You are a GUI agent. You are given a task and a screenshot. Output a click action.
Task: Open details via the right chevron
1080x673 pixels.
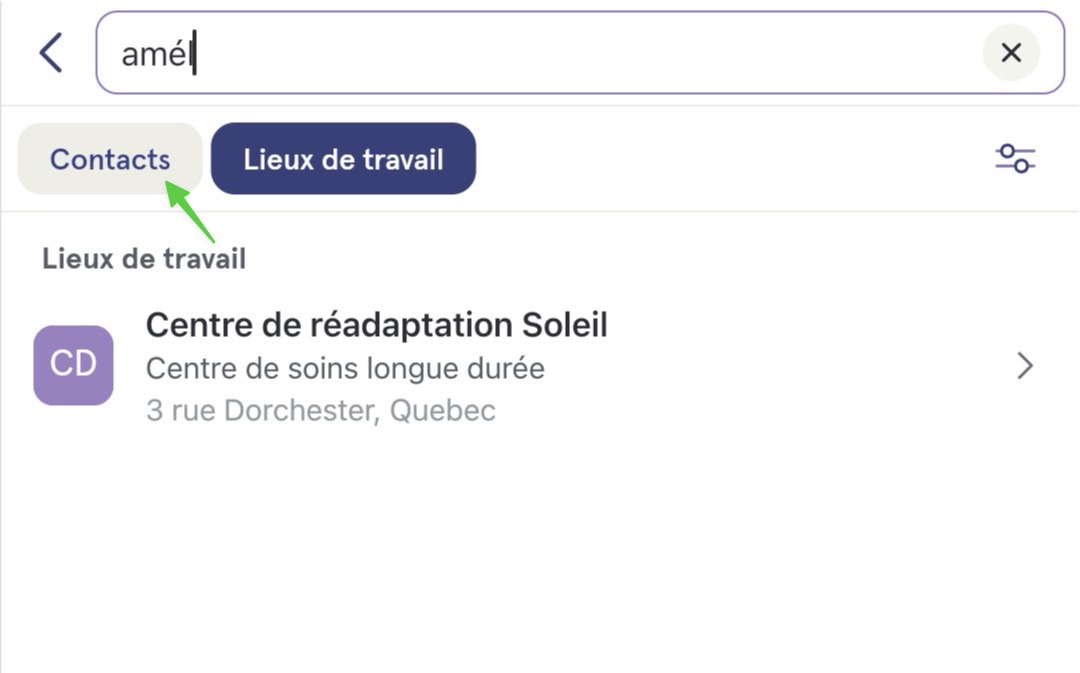coord(1025,366)
